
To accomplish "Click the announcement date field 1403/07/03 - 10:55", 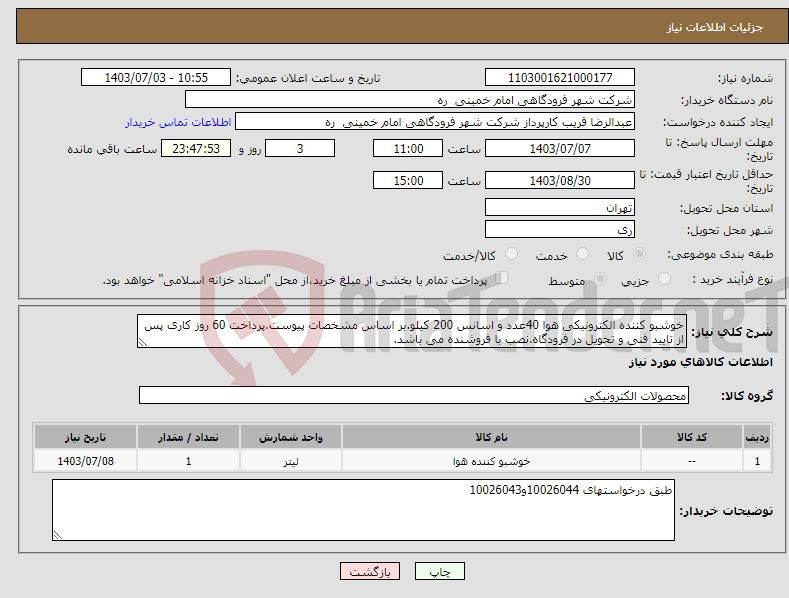I will click(156, 78).
